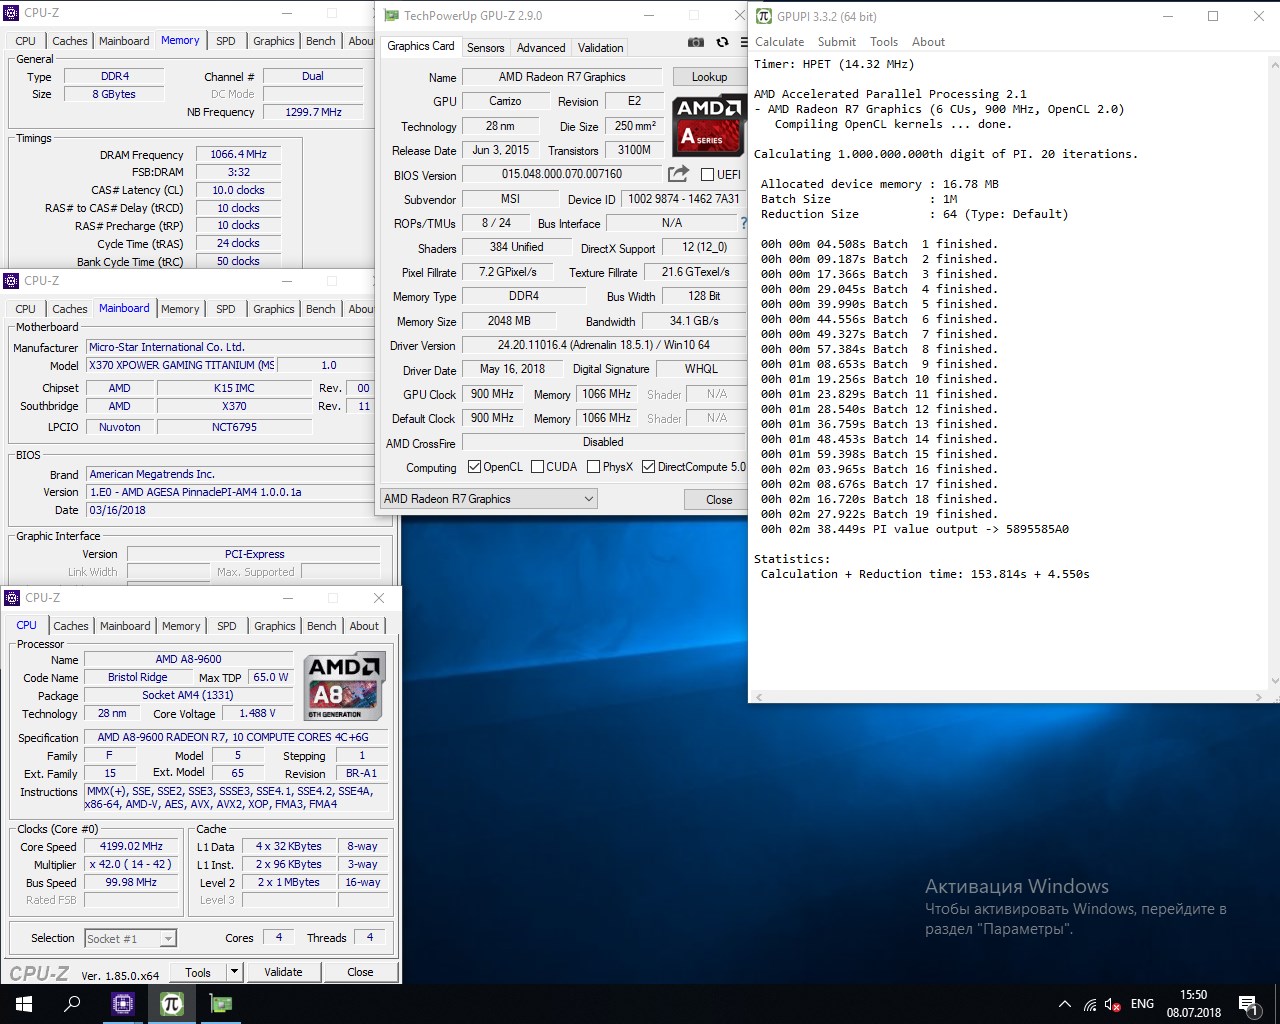This screenshot has width=1280, height=1024.
Task: Switch to GPU-Z Sensors tab
Action: coord(486,48)
